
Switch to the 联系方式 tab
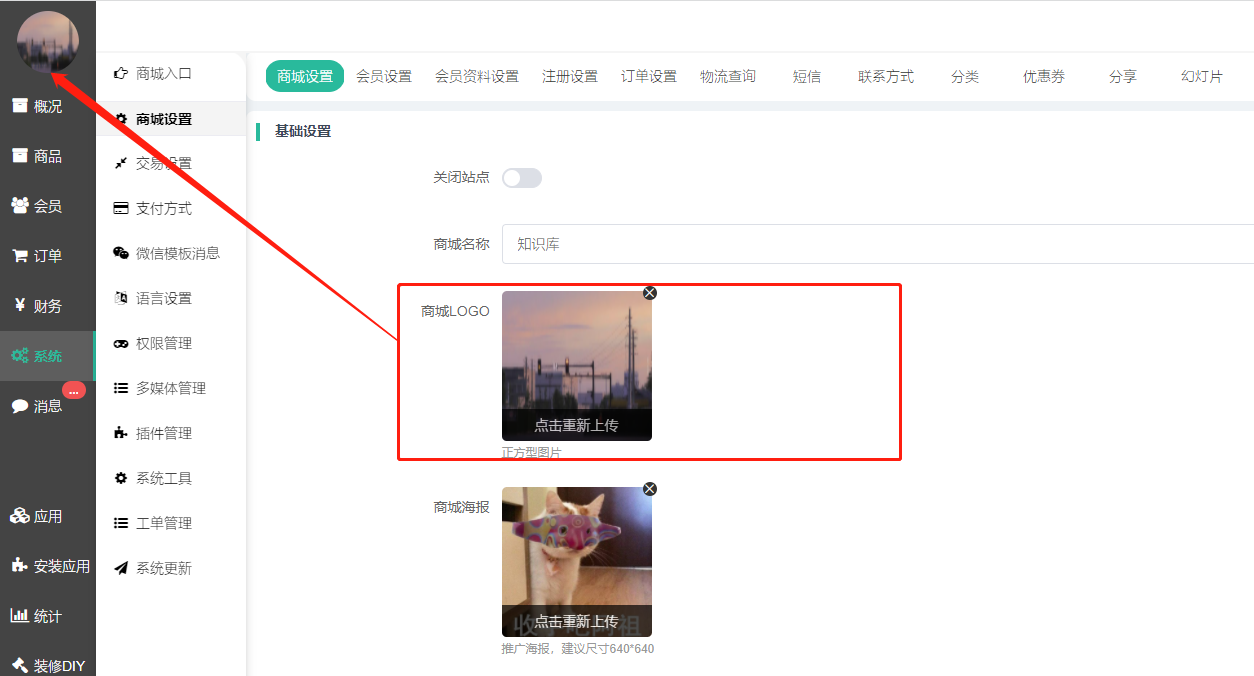click(x=886, y=76)
